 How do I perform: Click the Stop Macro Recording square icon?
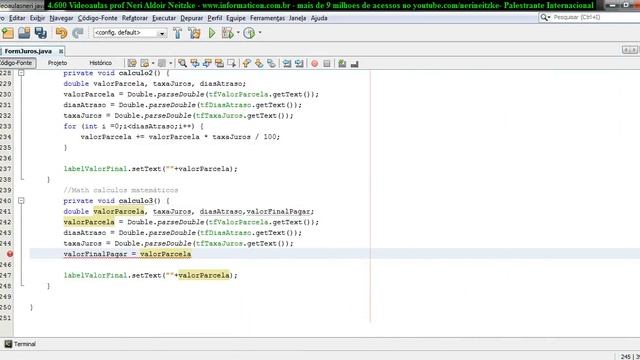coord(327,64)
